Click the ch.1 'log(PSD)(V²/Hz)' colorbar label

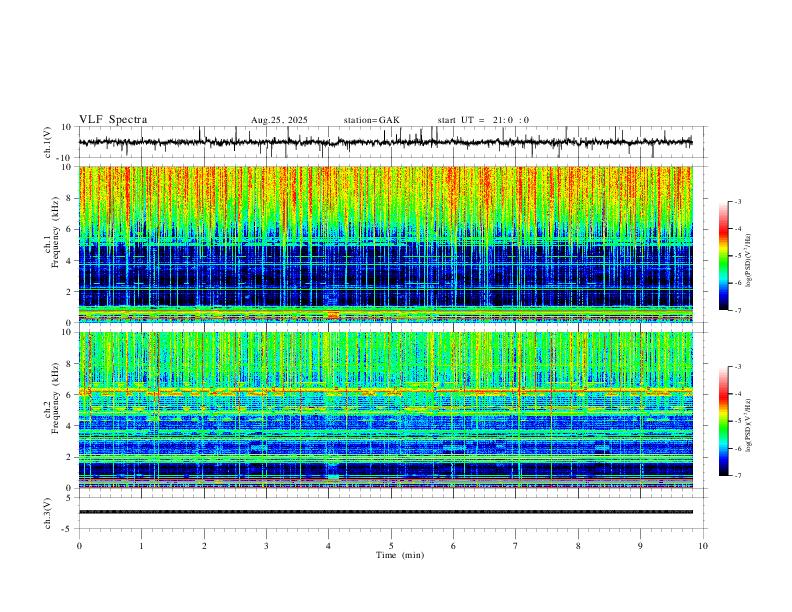(x=748, y=261)
